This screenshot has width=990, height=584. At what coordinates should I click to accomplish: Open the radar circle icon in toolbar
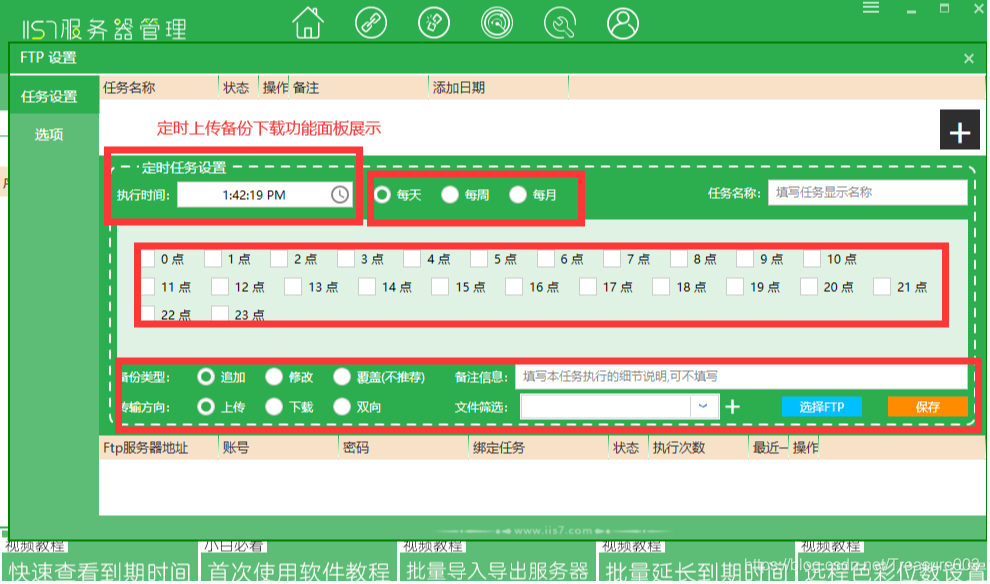(x=497, y=23)
